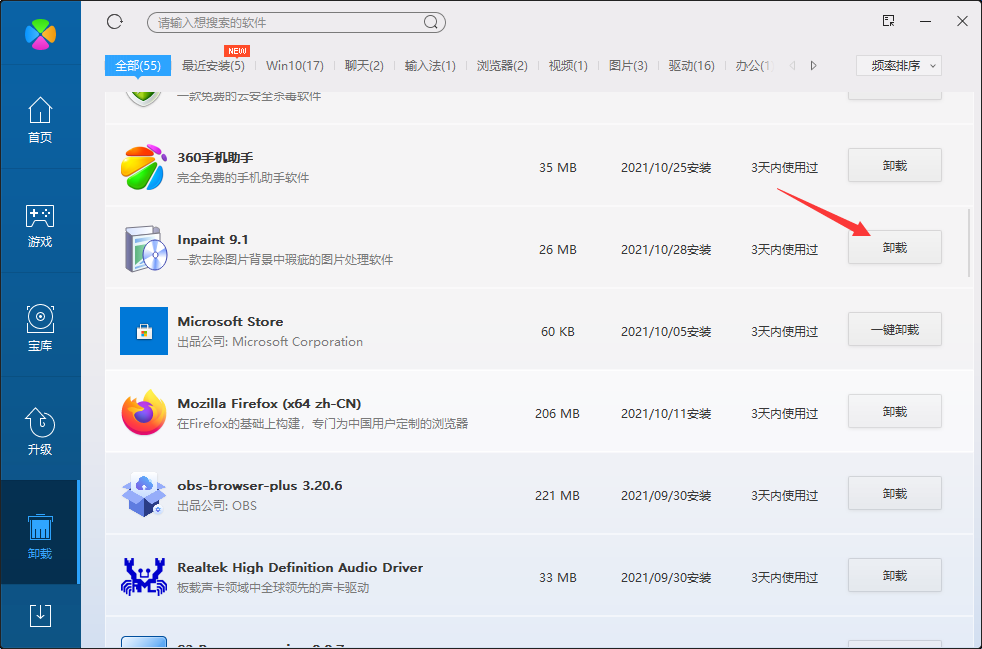Focus the software search input field
This screenshot has width=982, height=649.
pyautogui.click(x=296, y=23)
